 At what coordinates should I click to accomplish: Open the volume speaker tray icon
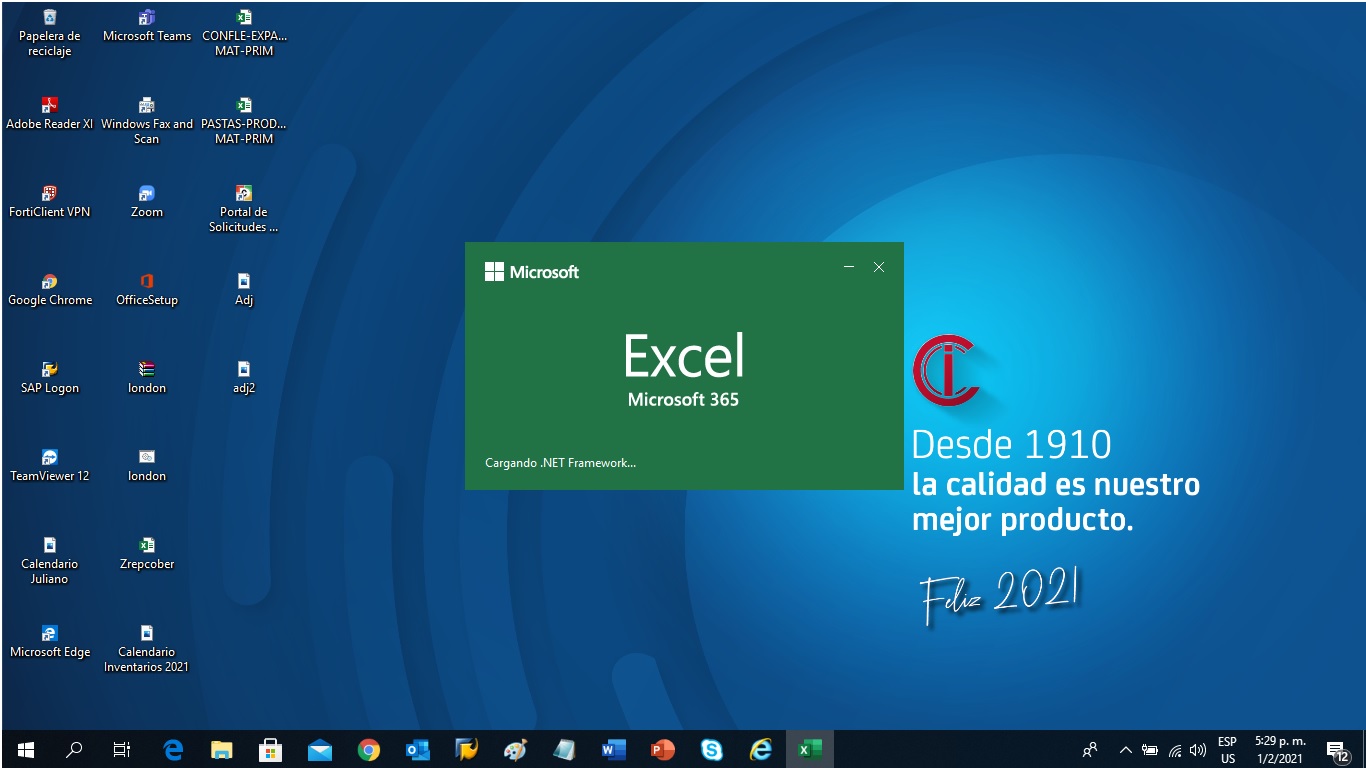tap(1198, 750)
